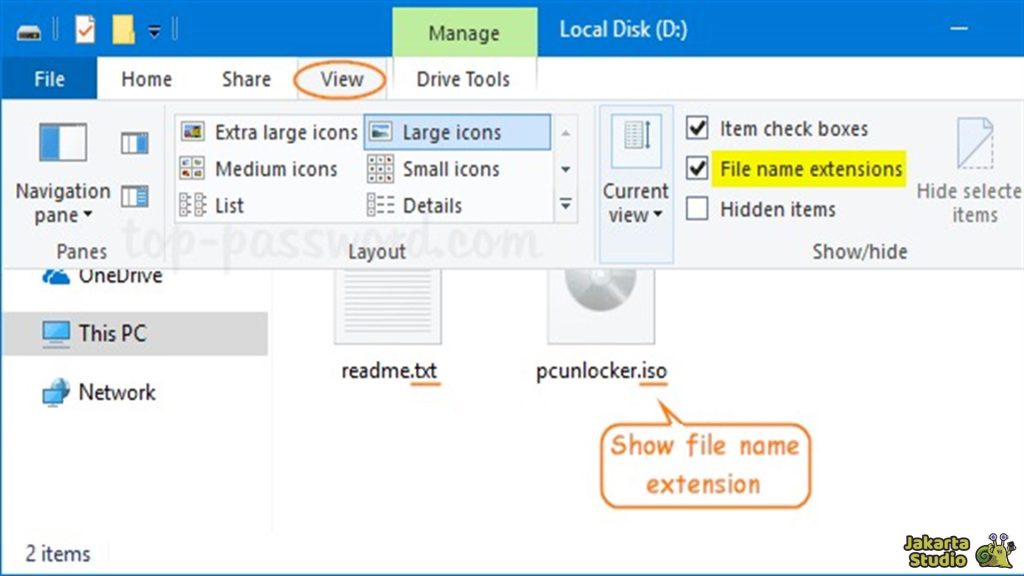Enable the Item check boxes option
The image size is (1024, 576).
coord(696,128)
